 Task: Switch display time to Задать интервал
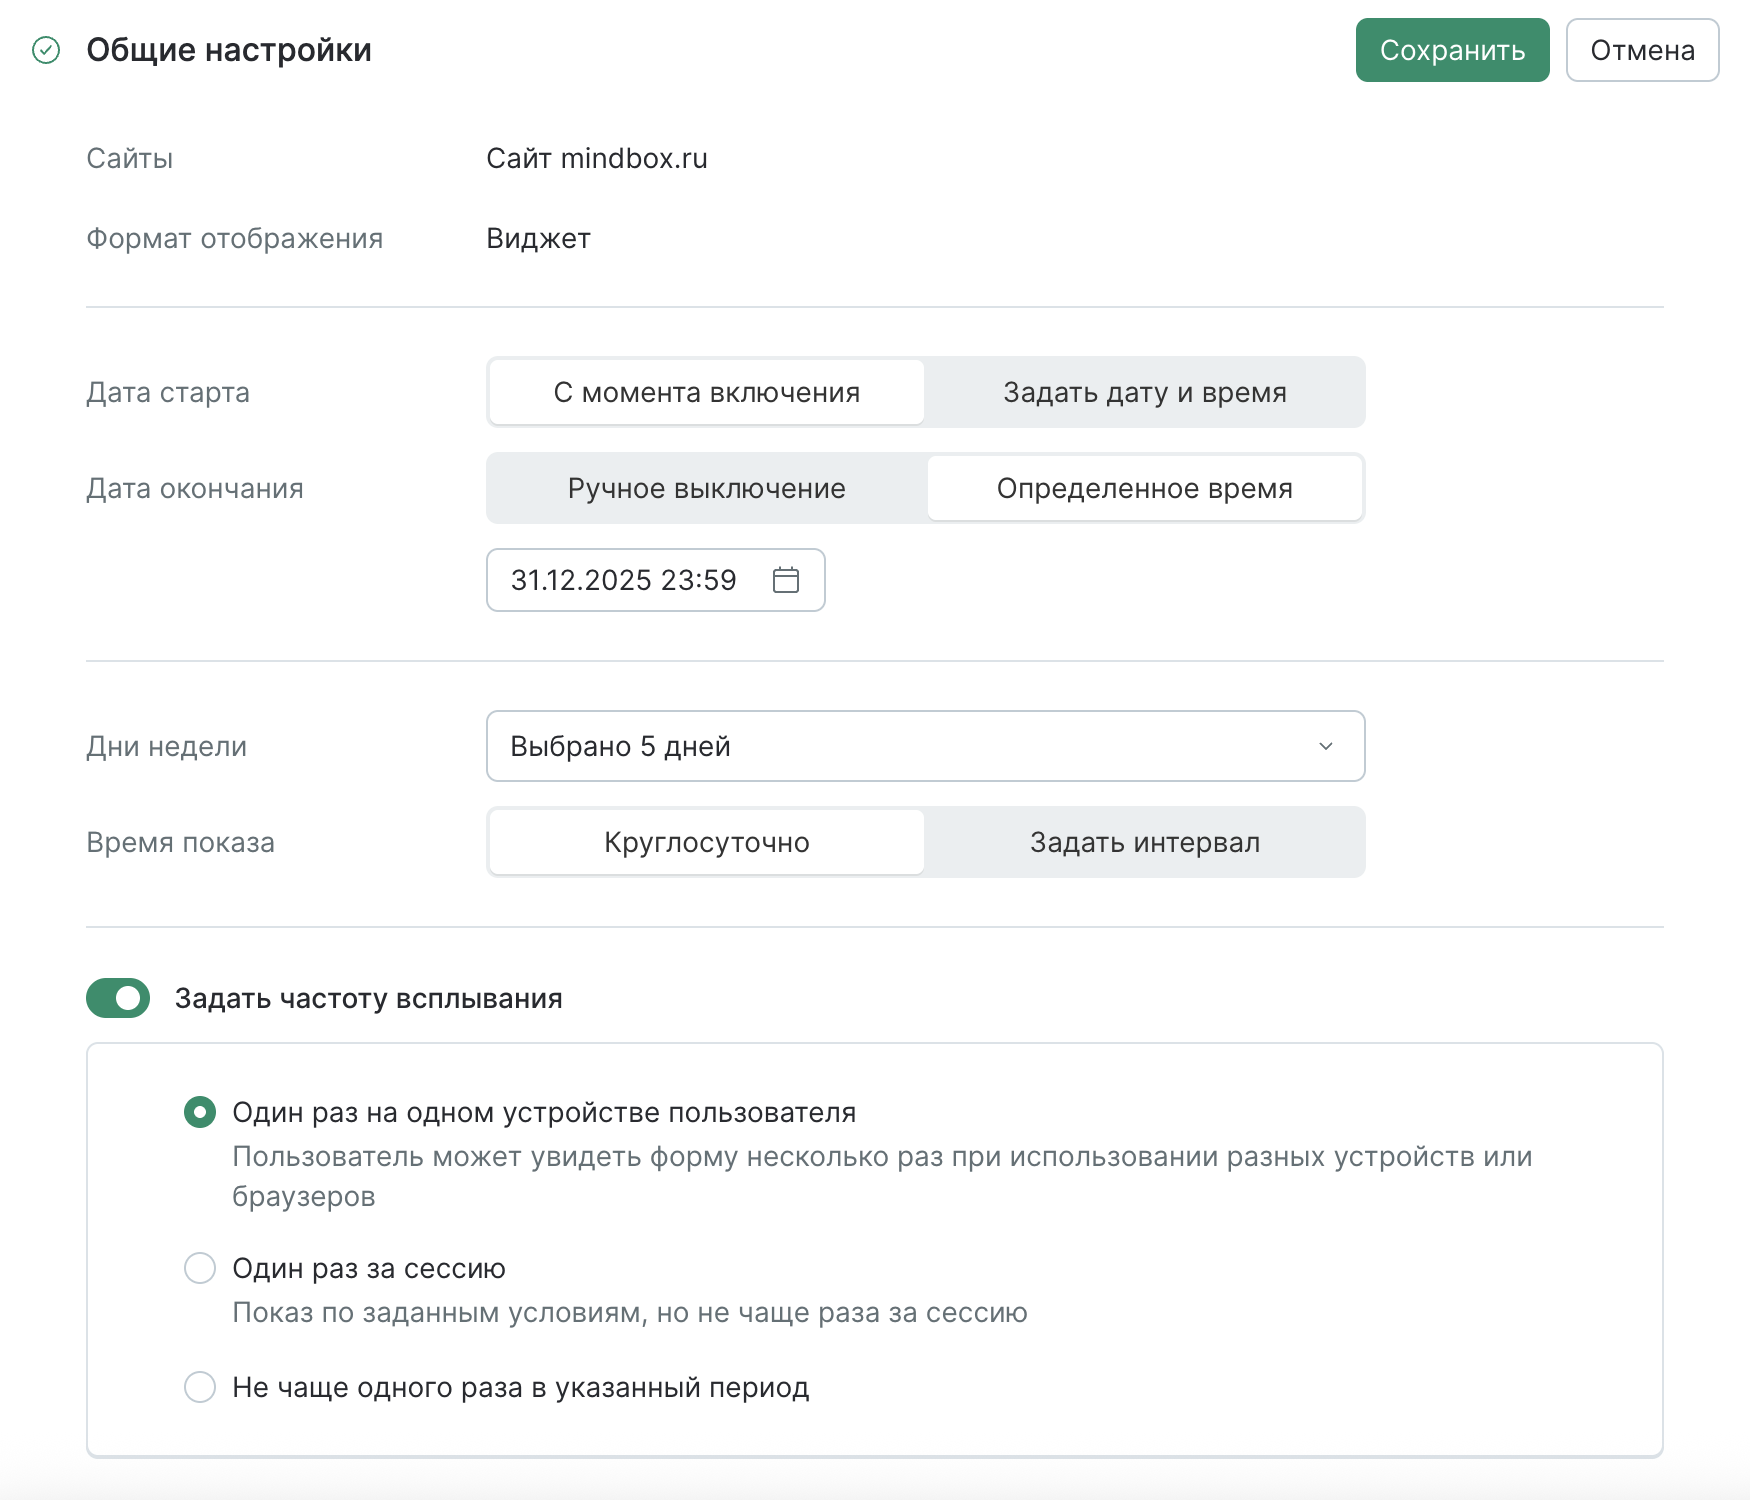[1144, 842]
